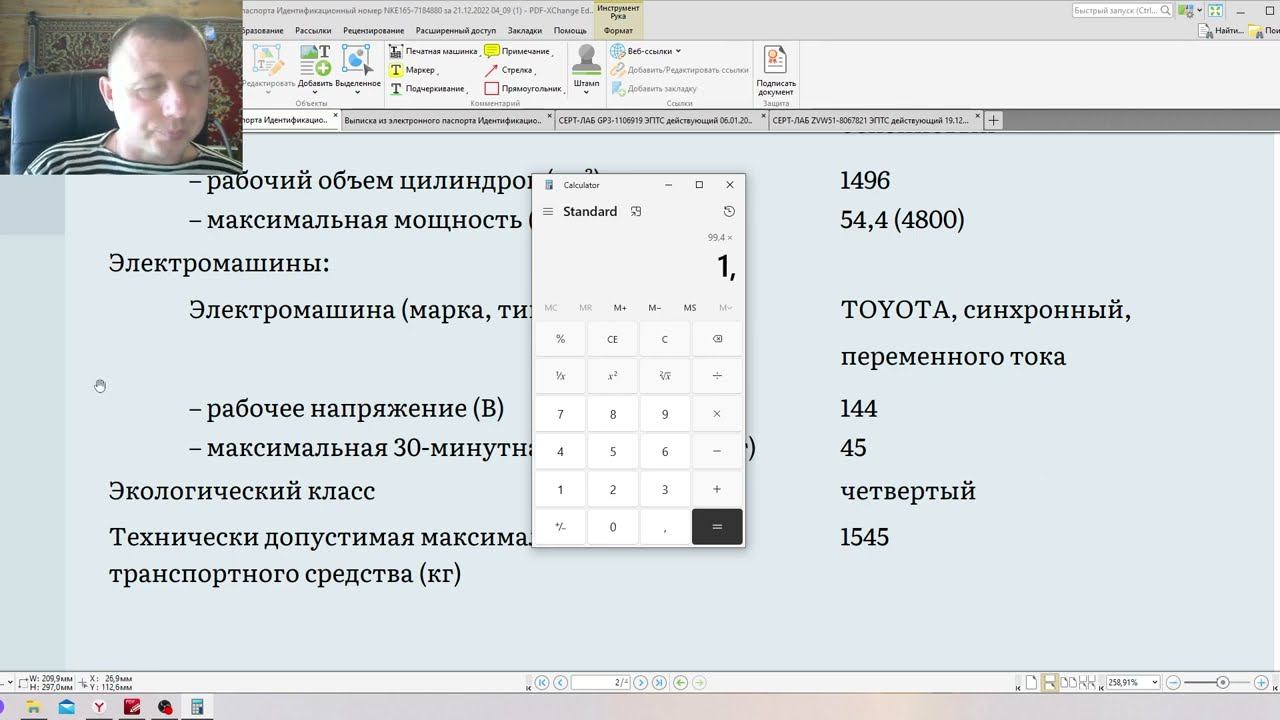Click the zoom out minus button

click(1174, 682)
